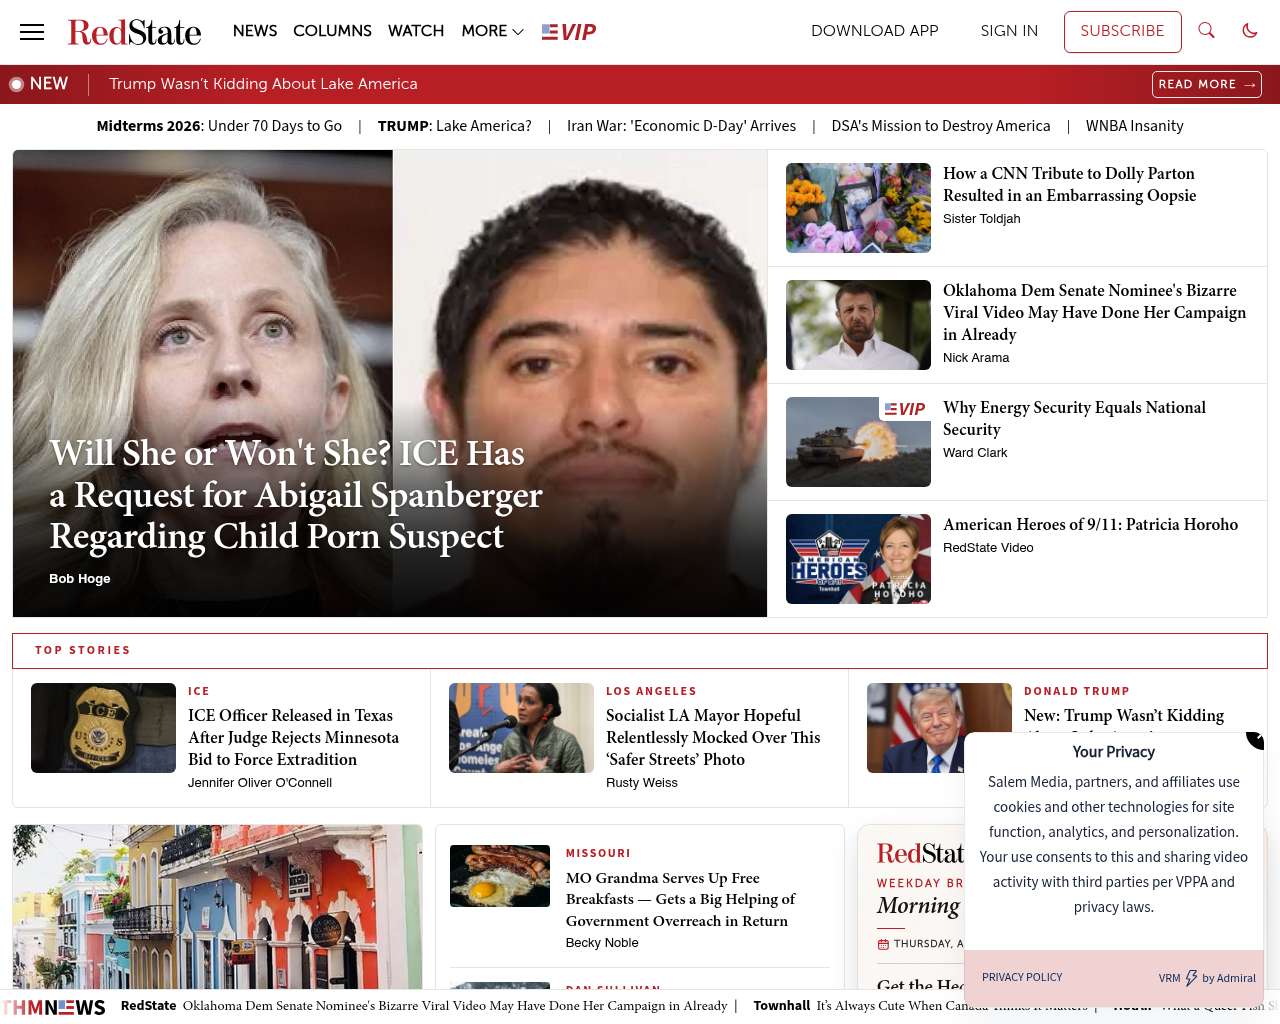This screenshot has width=1280, height=1024.
Task: Click the RedState logo
Action: [x=134, y=32]
